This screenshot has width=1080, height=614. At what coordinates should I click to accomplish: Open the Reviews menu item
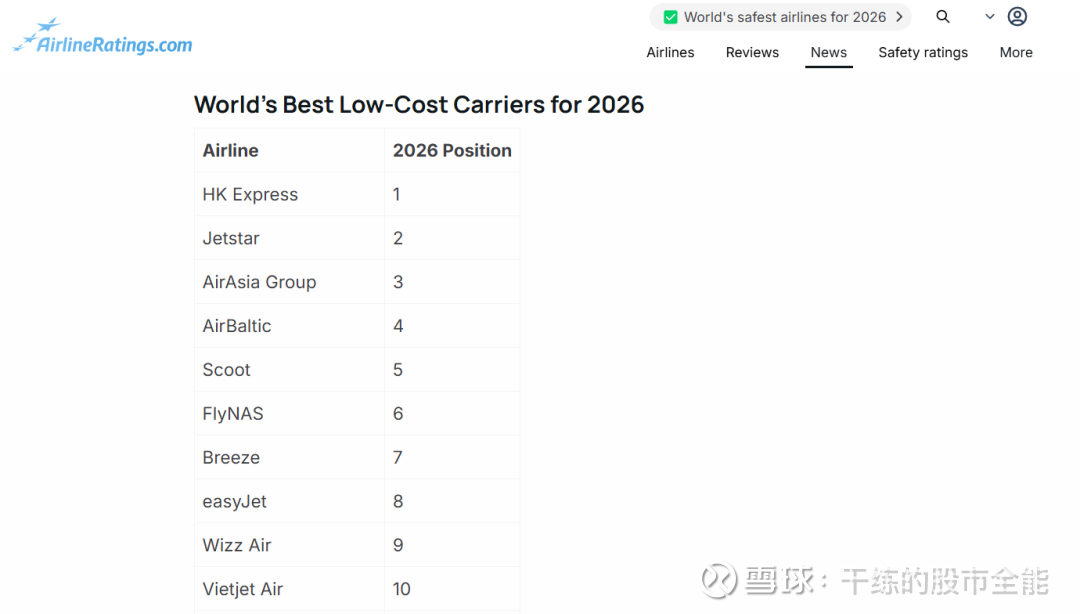(x=752, y=53)
